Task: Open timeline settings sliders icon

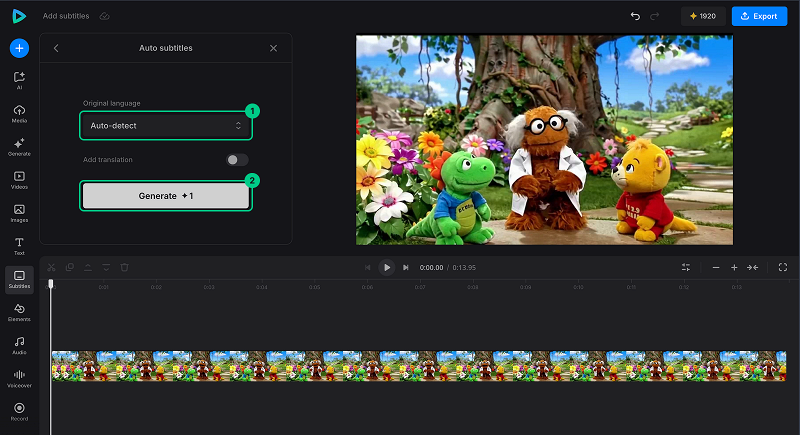Action: 686,267
